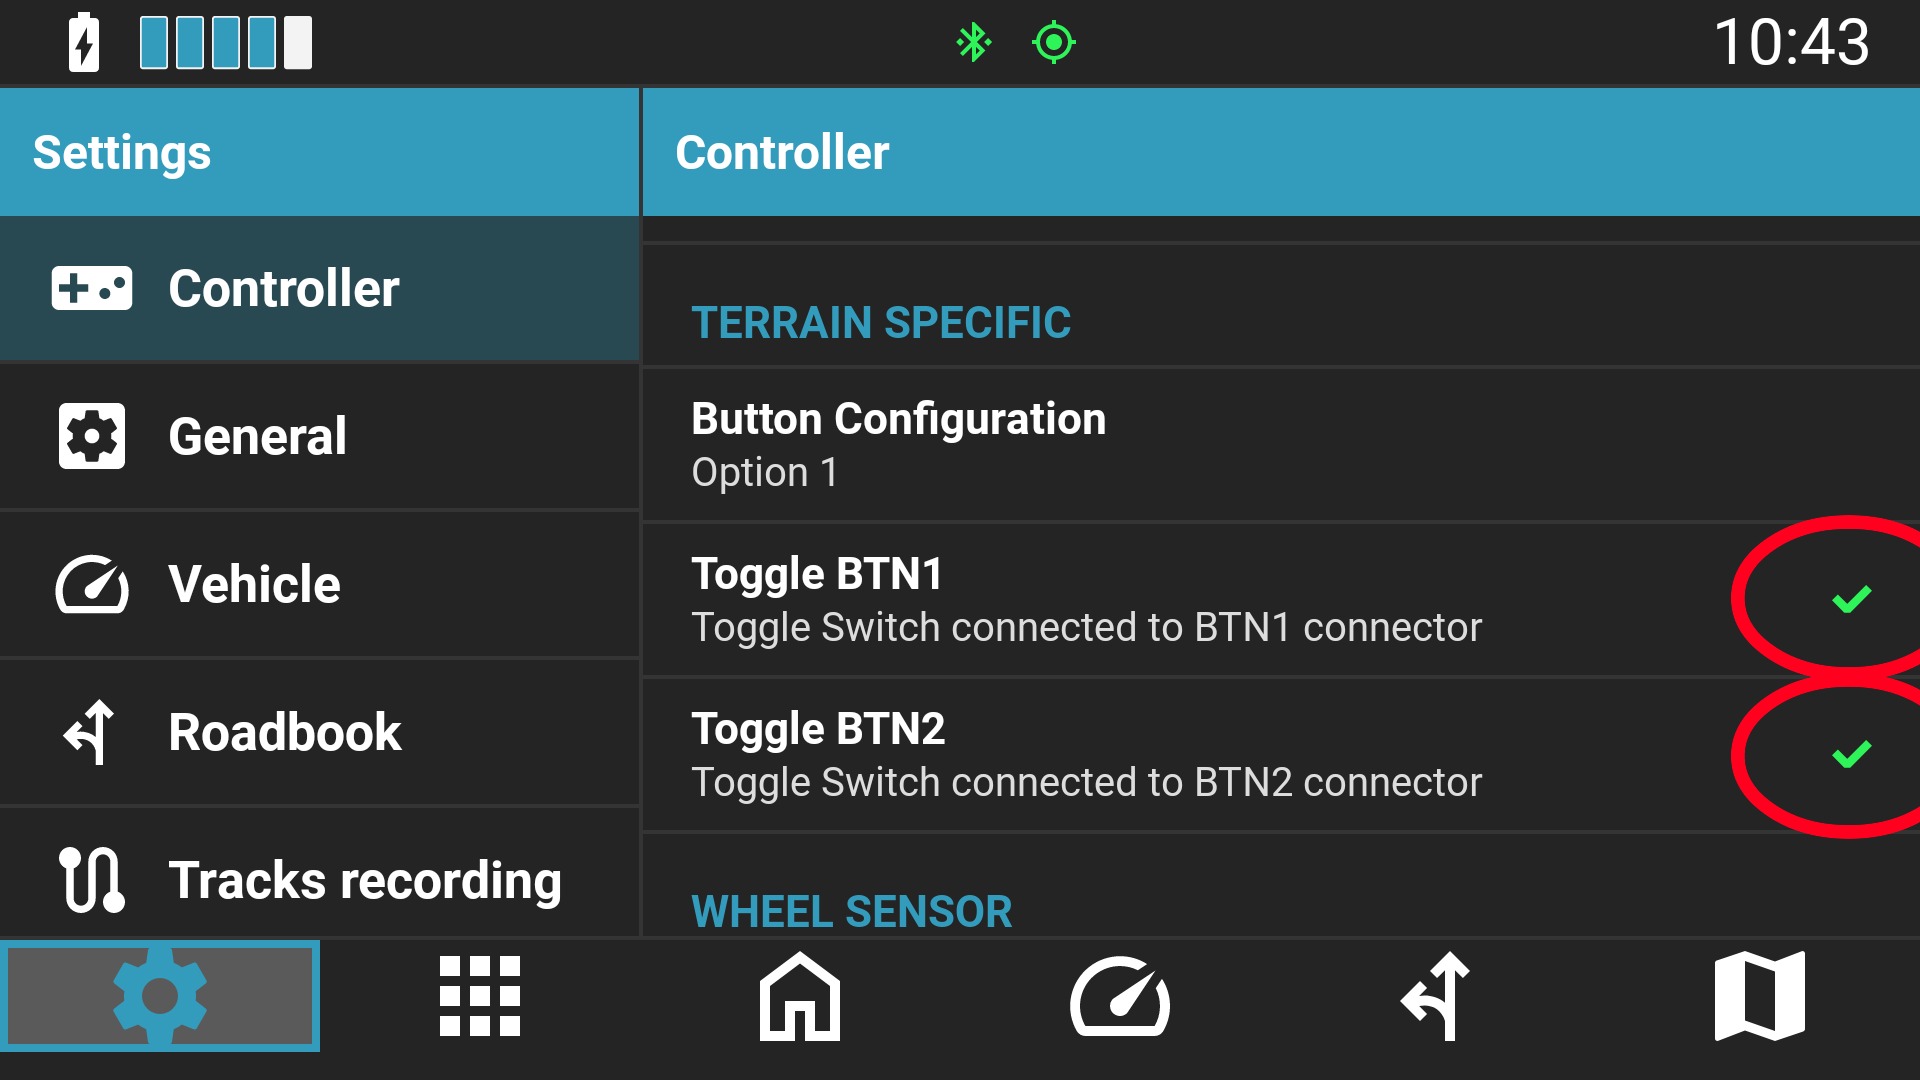Tap the clock showing 10:43
Viewport: 1920px width, 1080px height.
tap(1791, 43)
